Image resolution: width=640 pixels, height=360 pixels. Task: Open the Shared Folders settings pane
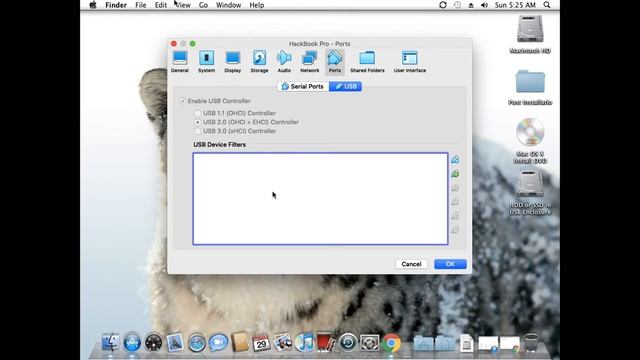tap(367, 62)
